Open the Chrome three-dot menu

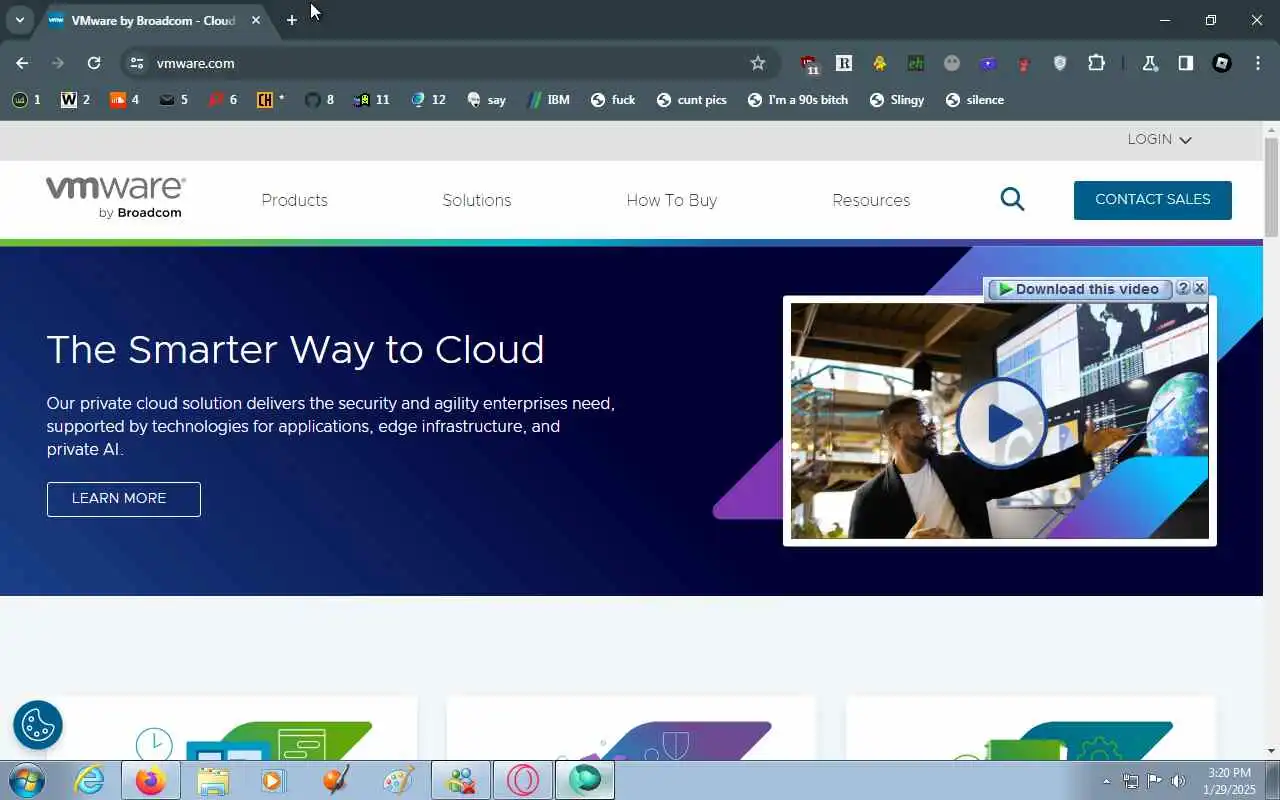(x=1258, y=63)
